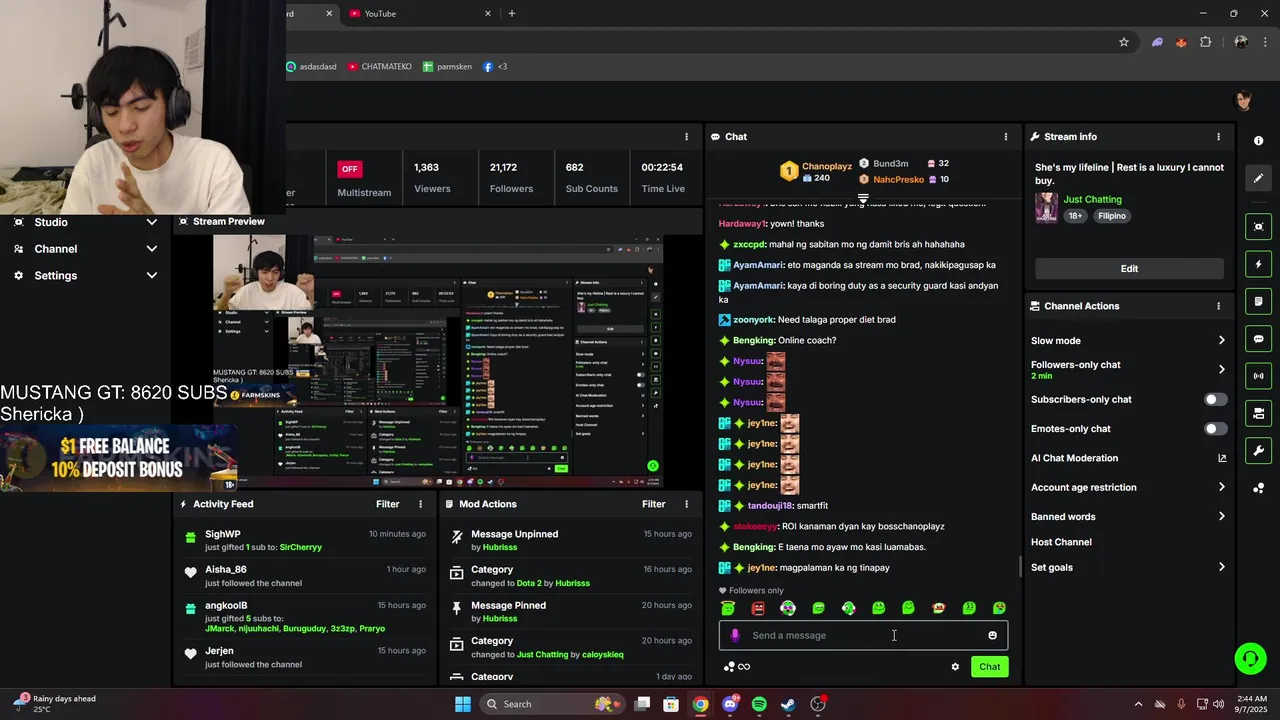
Task: Pick the red angry quick emote
Action: pyautogui.click(x=758, y=608)
